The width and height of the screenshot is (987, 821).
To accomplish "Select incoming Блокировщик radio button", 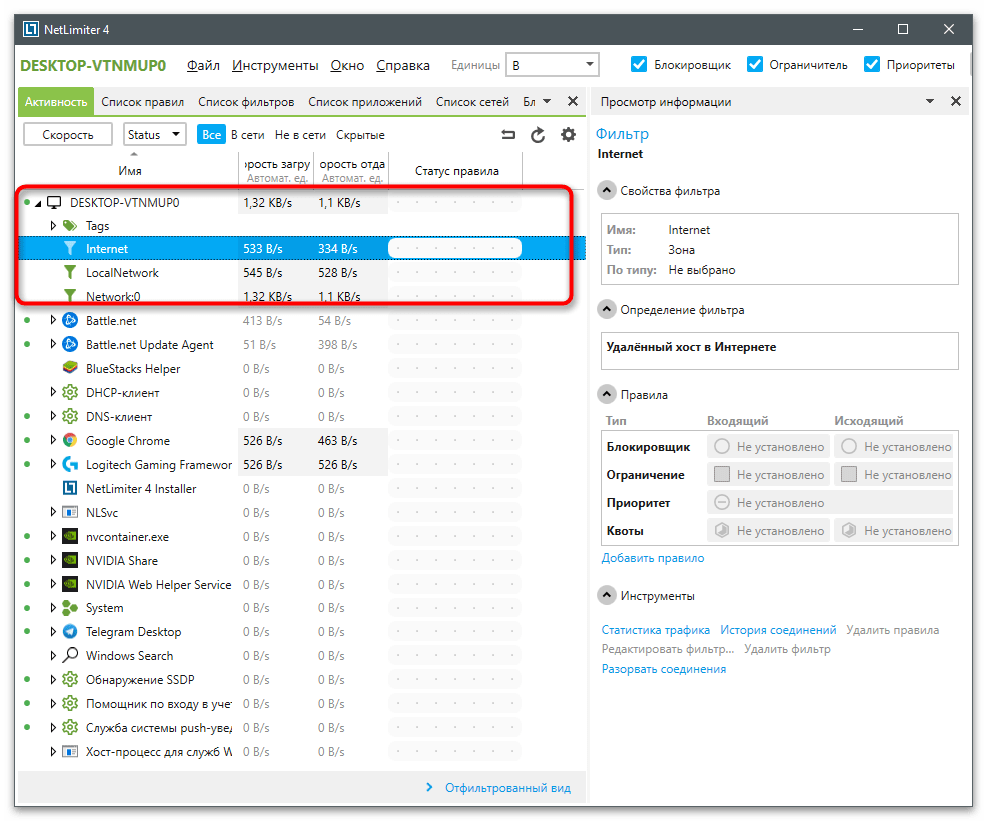I will pos(722,446).
